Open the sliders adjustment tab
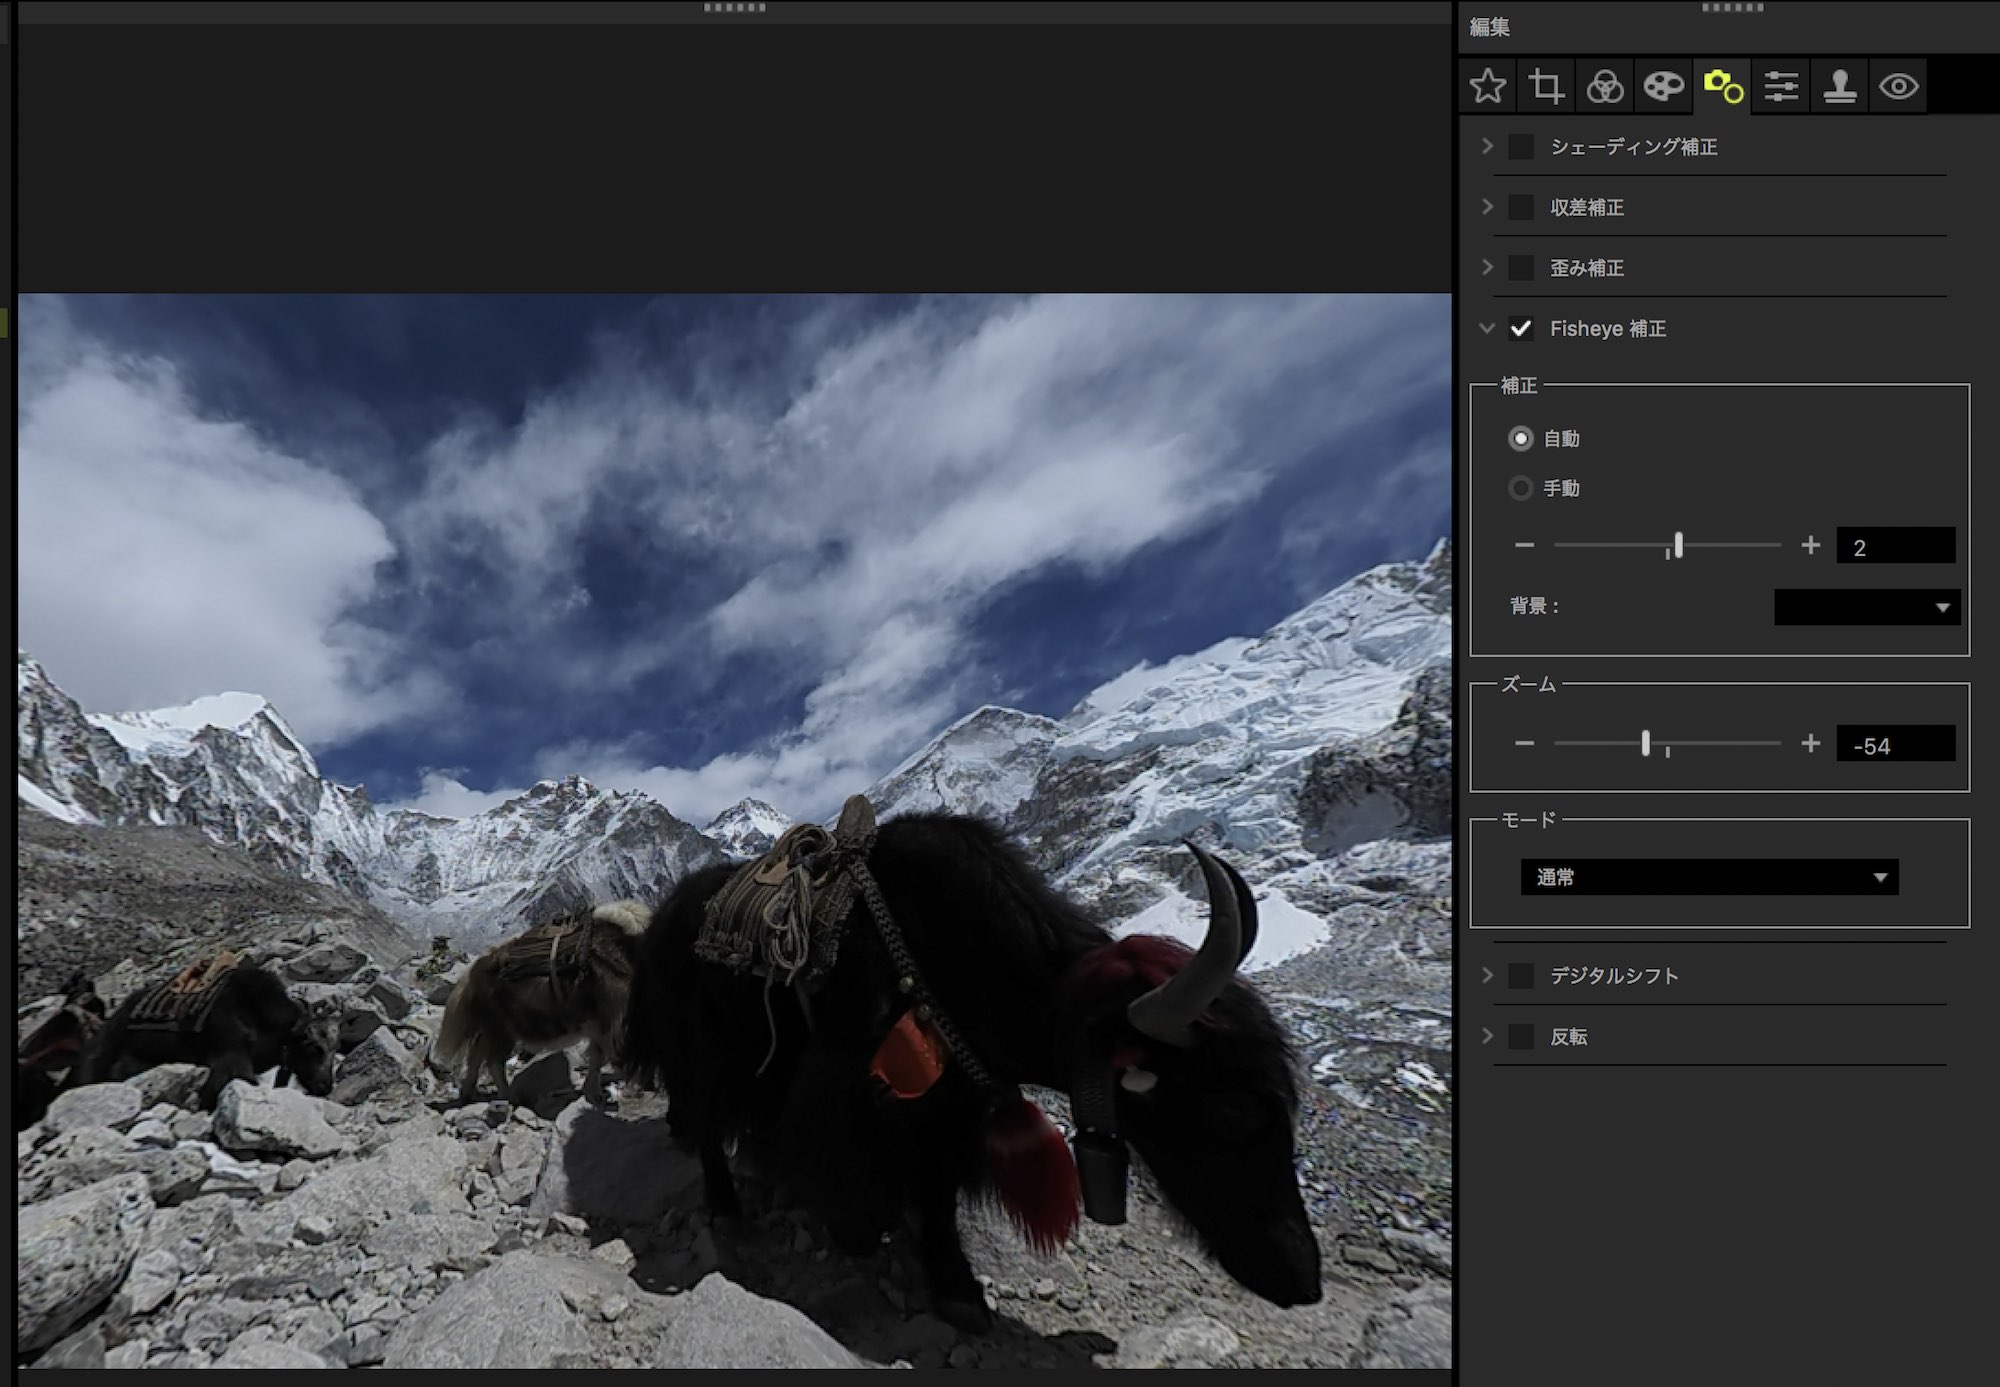2000x1387 pixels. (1781, 86)
